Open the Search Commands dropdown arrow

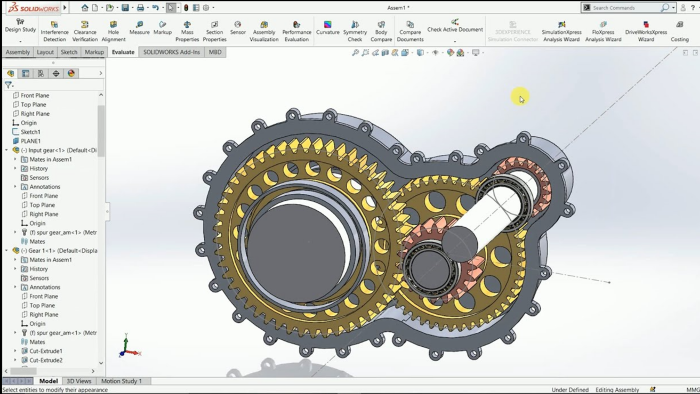click(673, 8)
